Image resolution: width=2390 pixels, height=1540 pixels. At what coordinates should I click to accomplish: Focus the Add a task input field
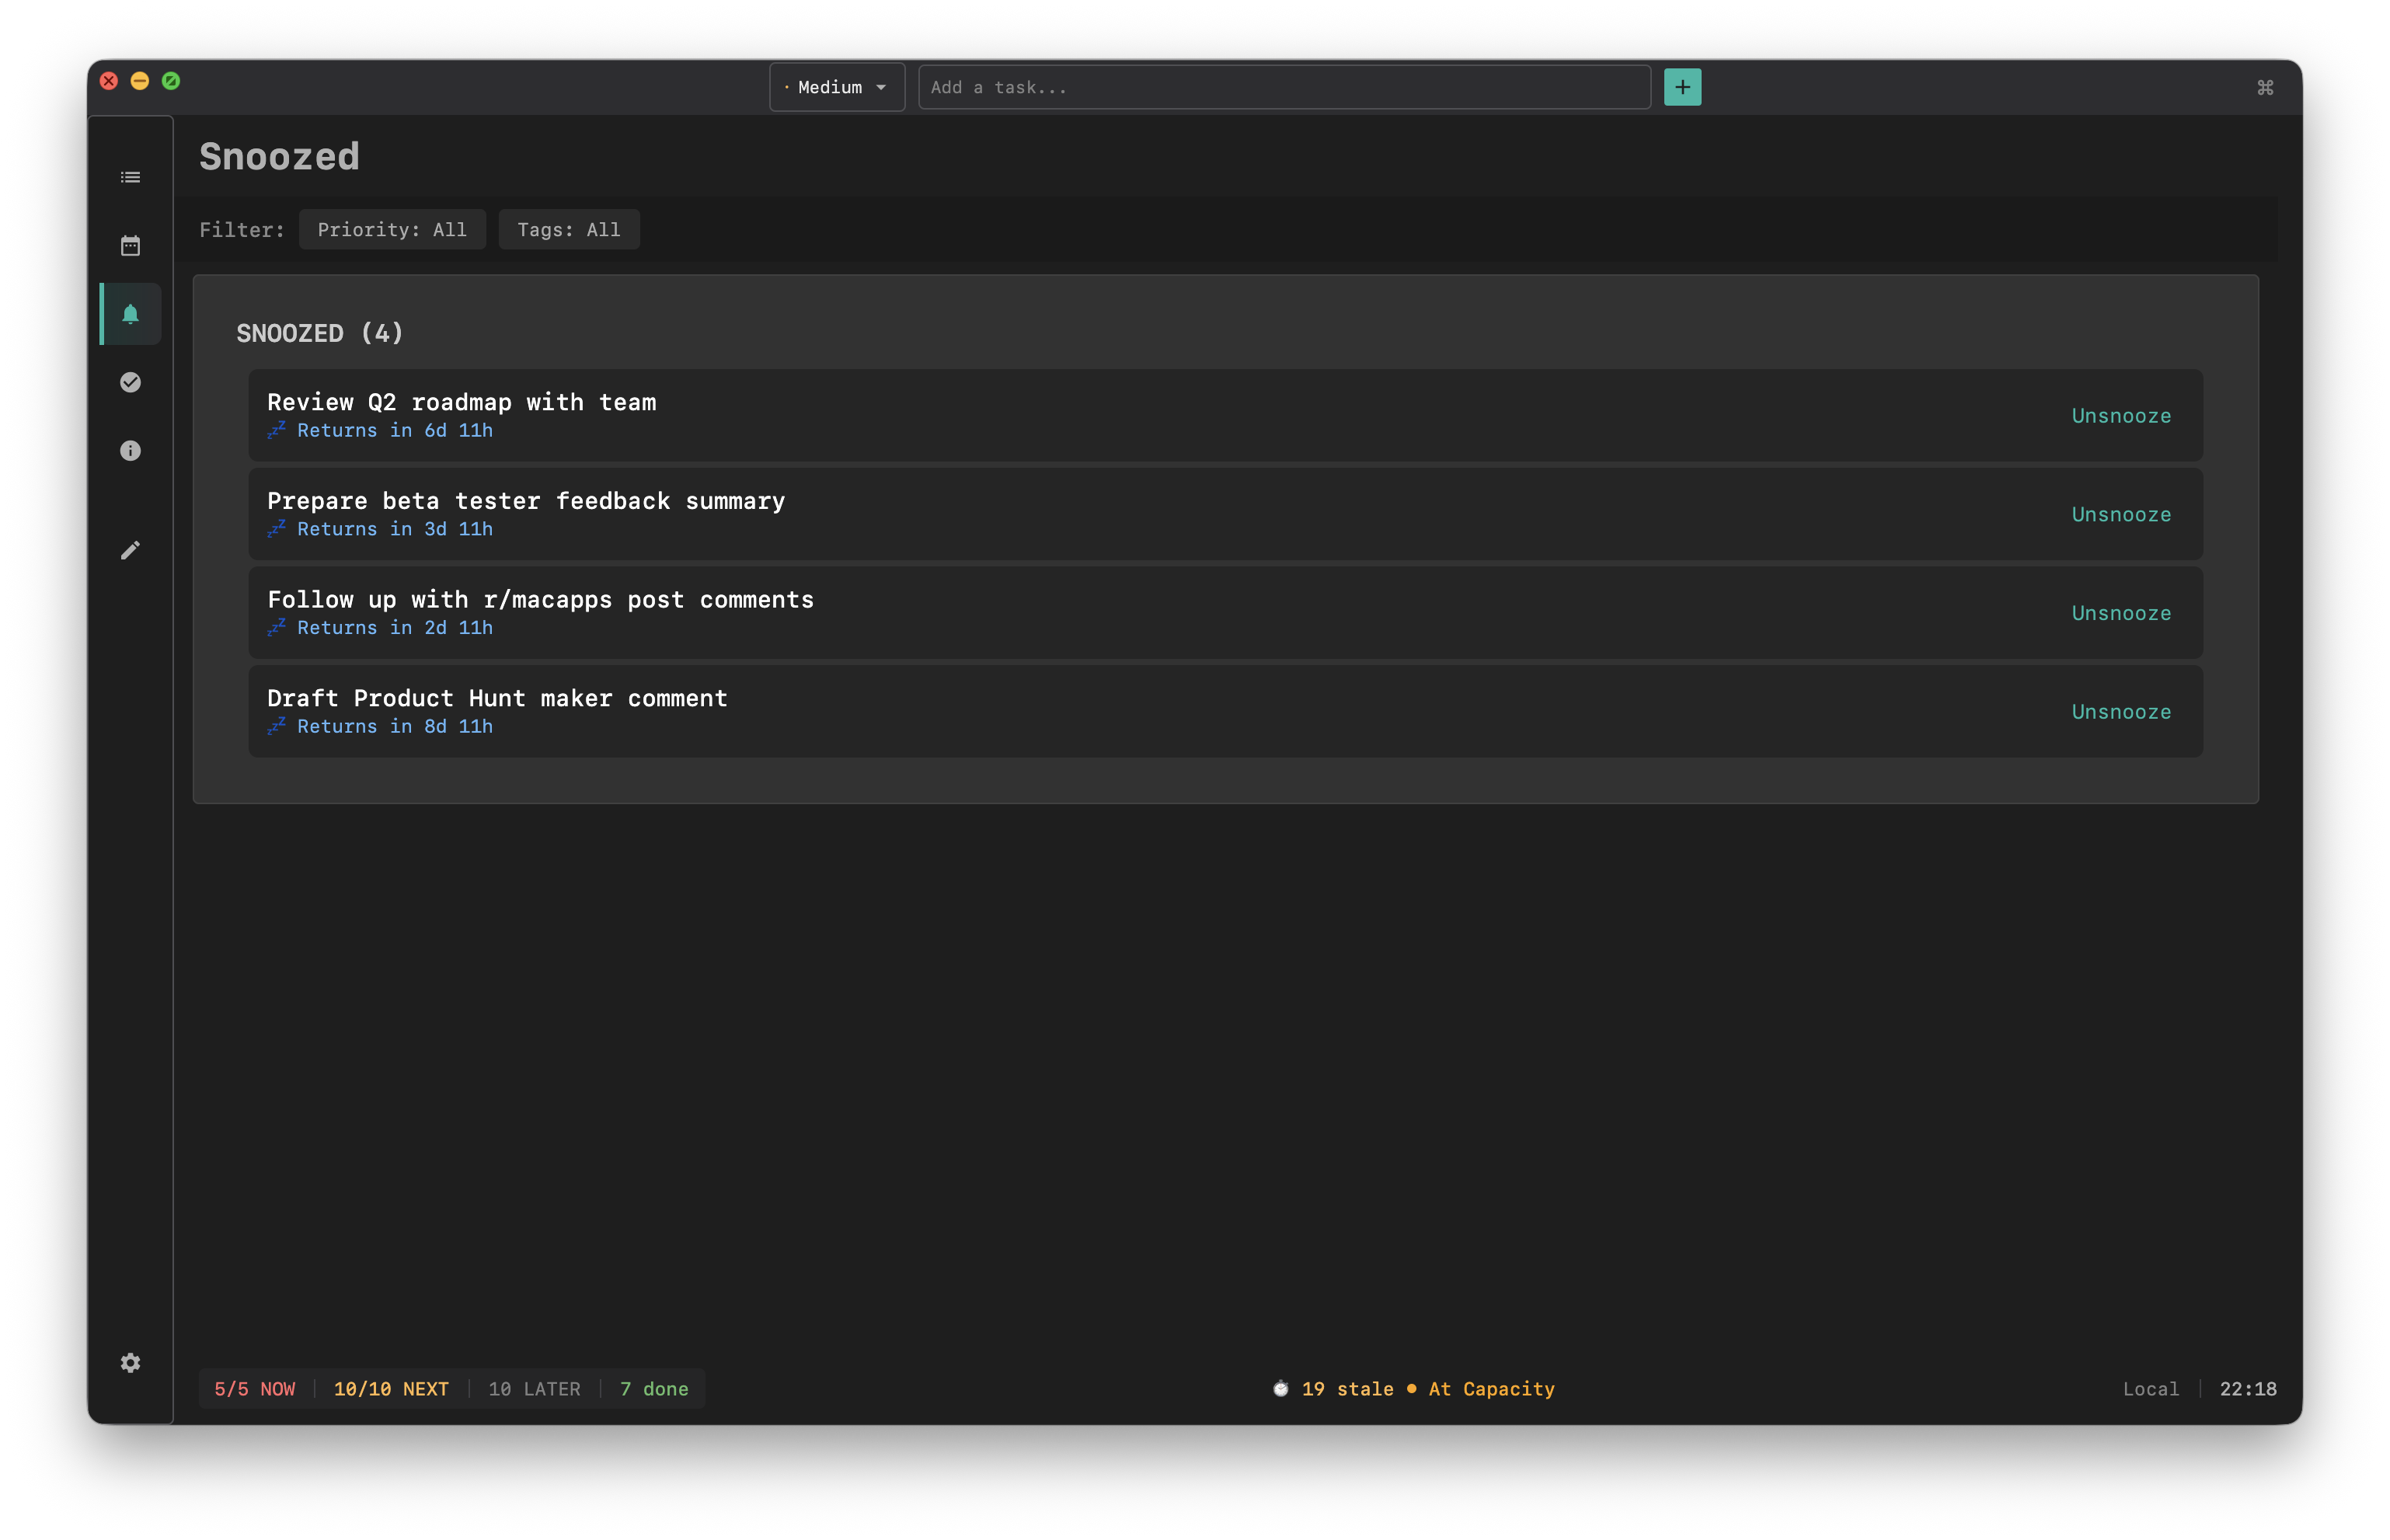[1284, 87]
